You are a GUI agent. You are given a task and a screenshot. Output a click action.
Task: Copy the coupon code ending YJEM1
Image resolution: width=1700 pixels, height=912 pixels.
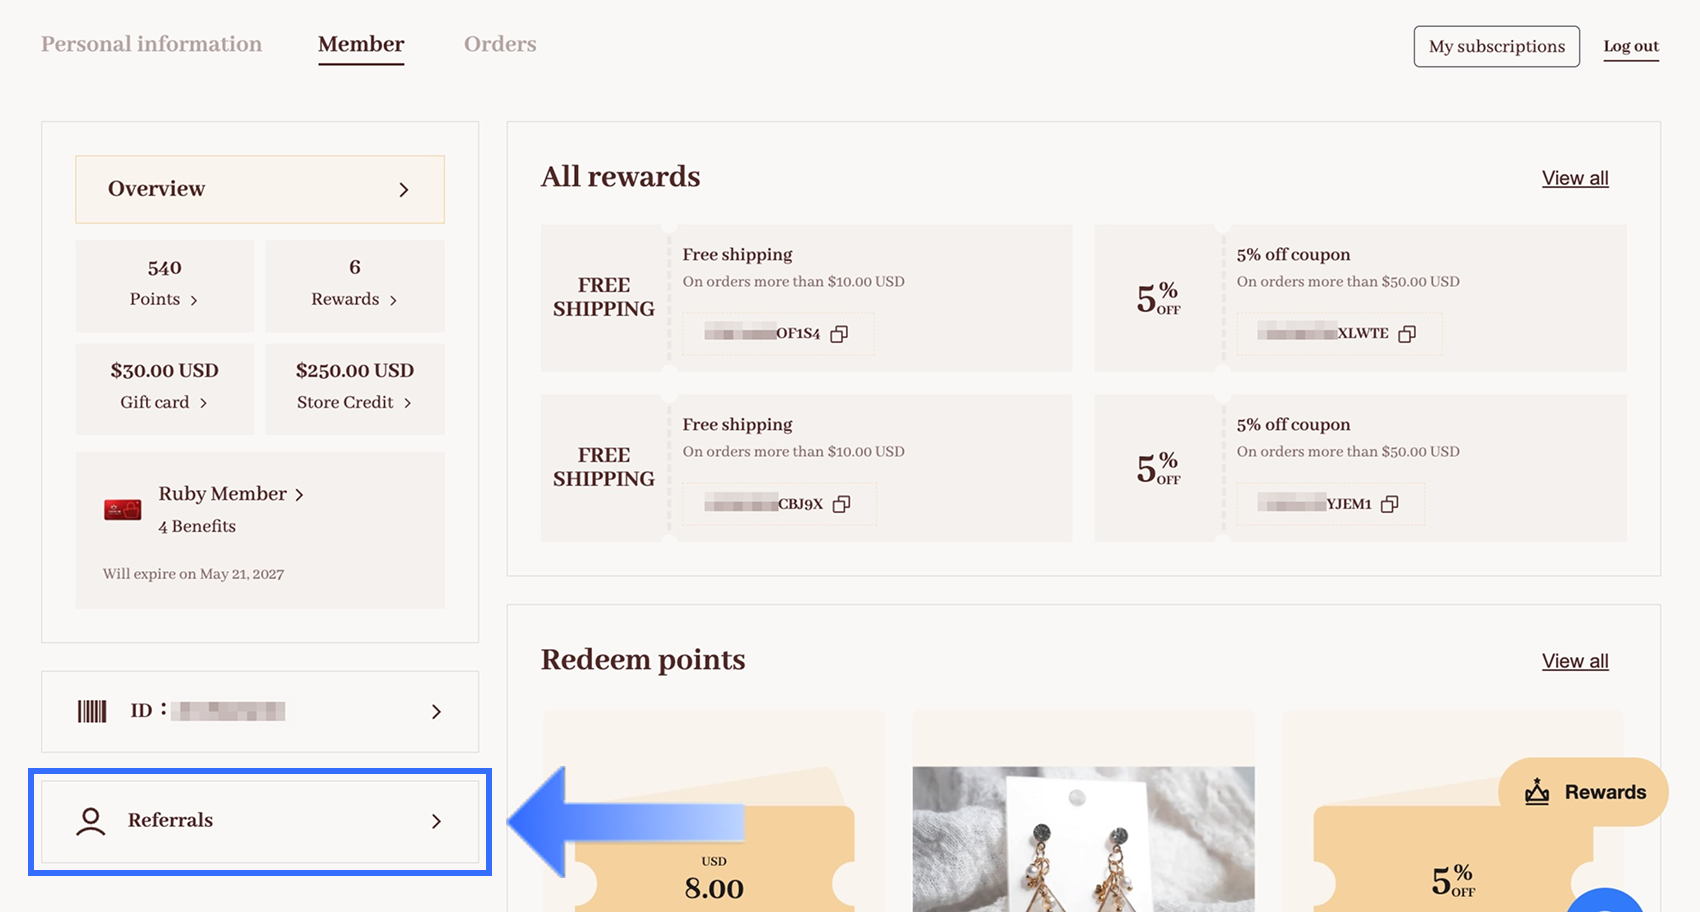(1389, 504)
